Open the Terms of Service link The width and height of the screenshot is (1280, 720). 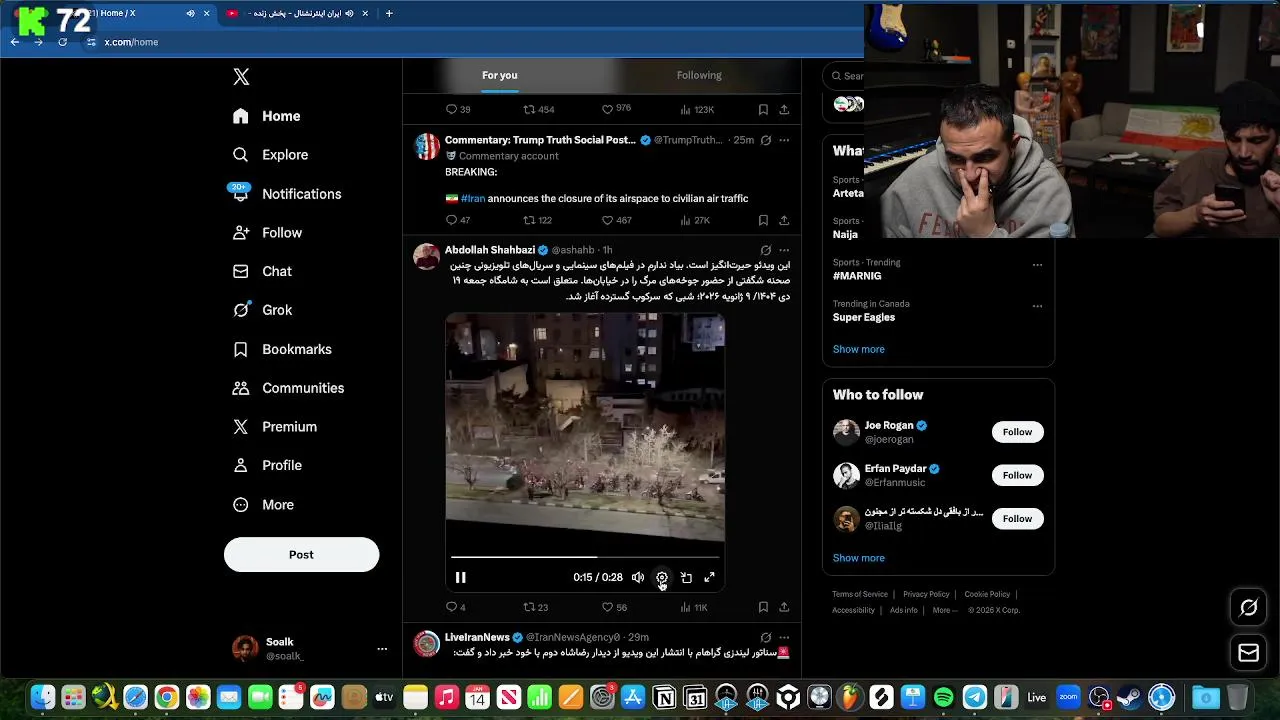coord(860,594)
